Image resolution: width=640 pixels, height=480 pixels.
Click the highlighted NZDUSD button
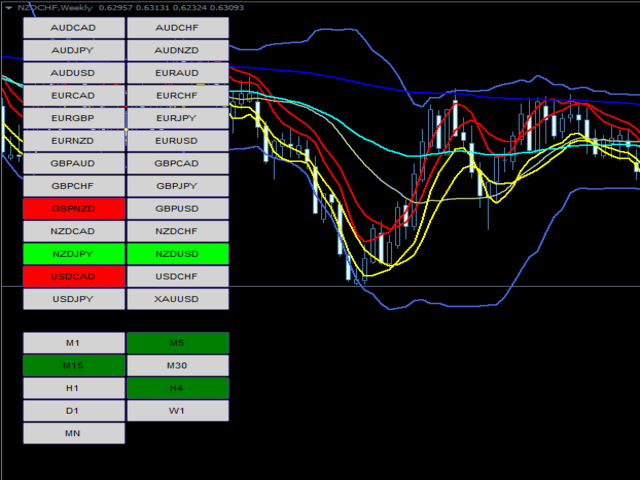pos(177,254)
